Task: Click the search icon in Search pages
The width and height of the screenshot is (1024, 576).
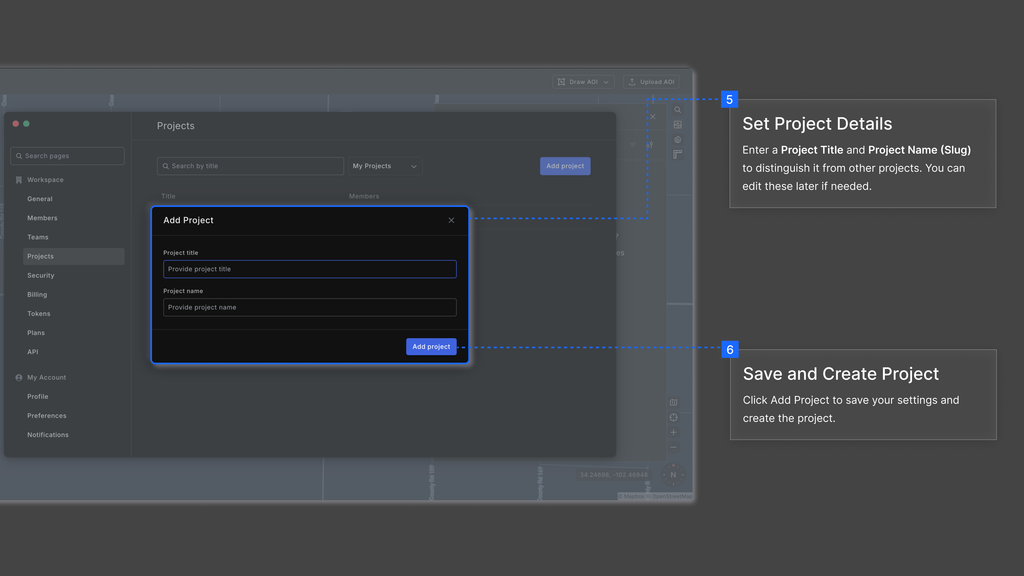Action: 19,156
